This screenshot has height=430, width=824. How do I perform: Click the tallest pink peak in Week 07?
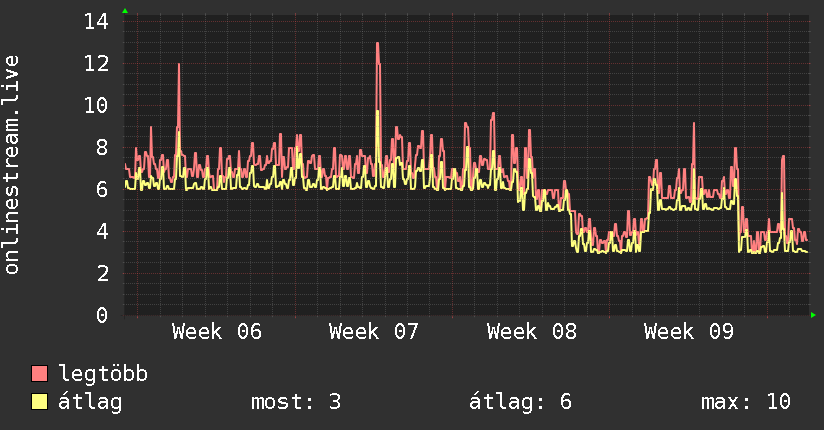click(x=378, y=44)
